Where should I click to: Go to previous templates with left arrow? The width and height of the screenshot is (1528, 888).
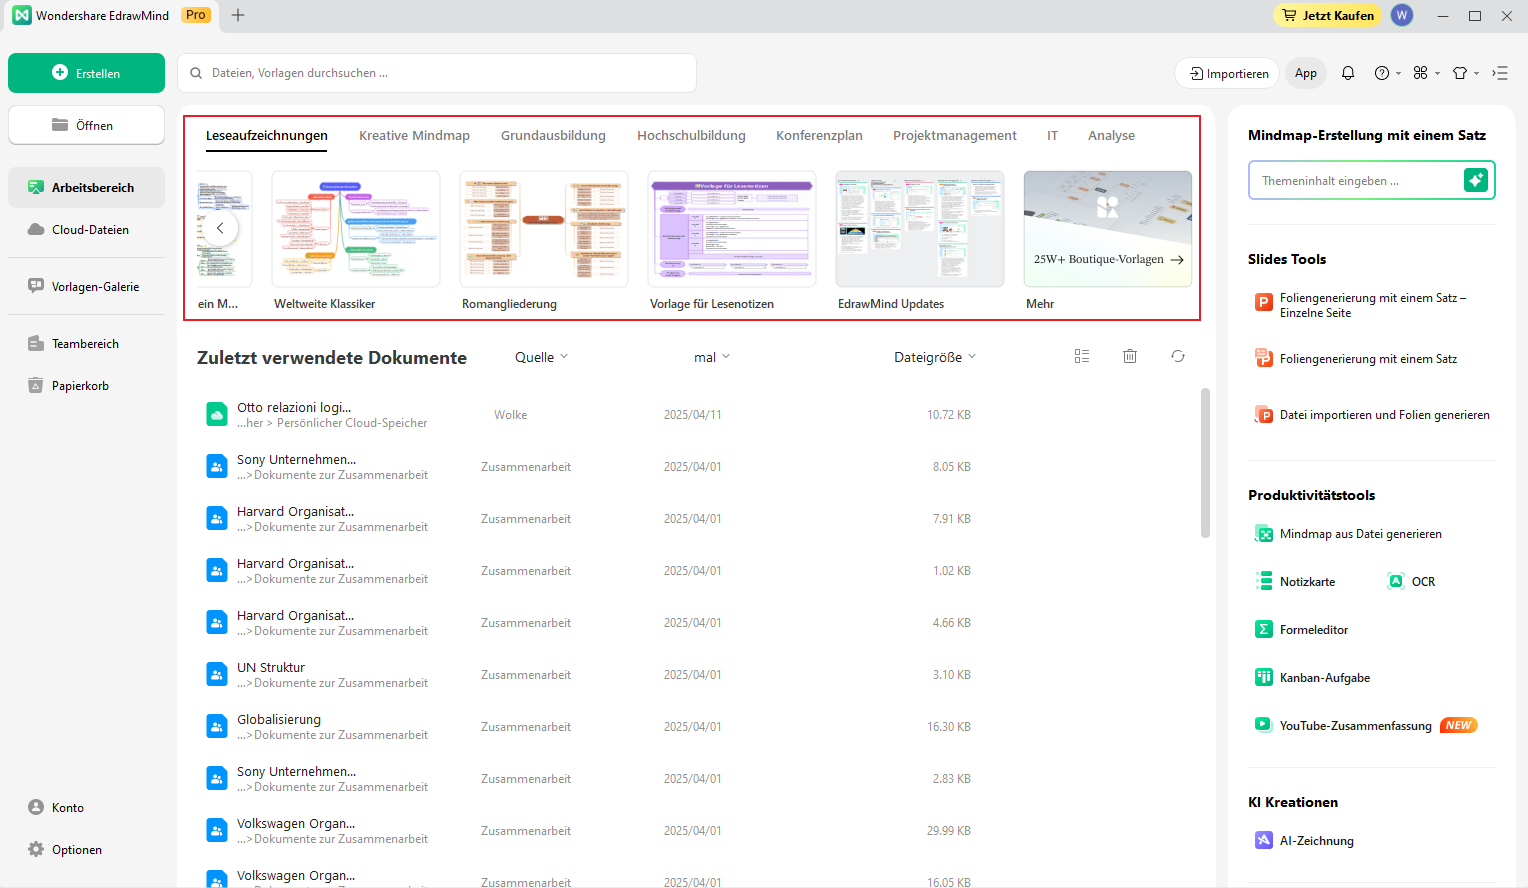(x=220, y=228)
